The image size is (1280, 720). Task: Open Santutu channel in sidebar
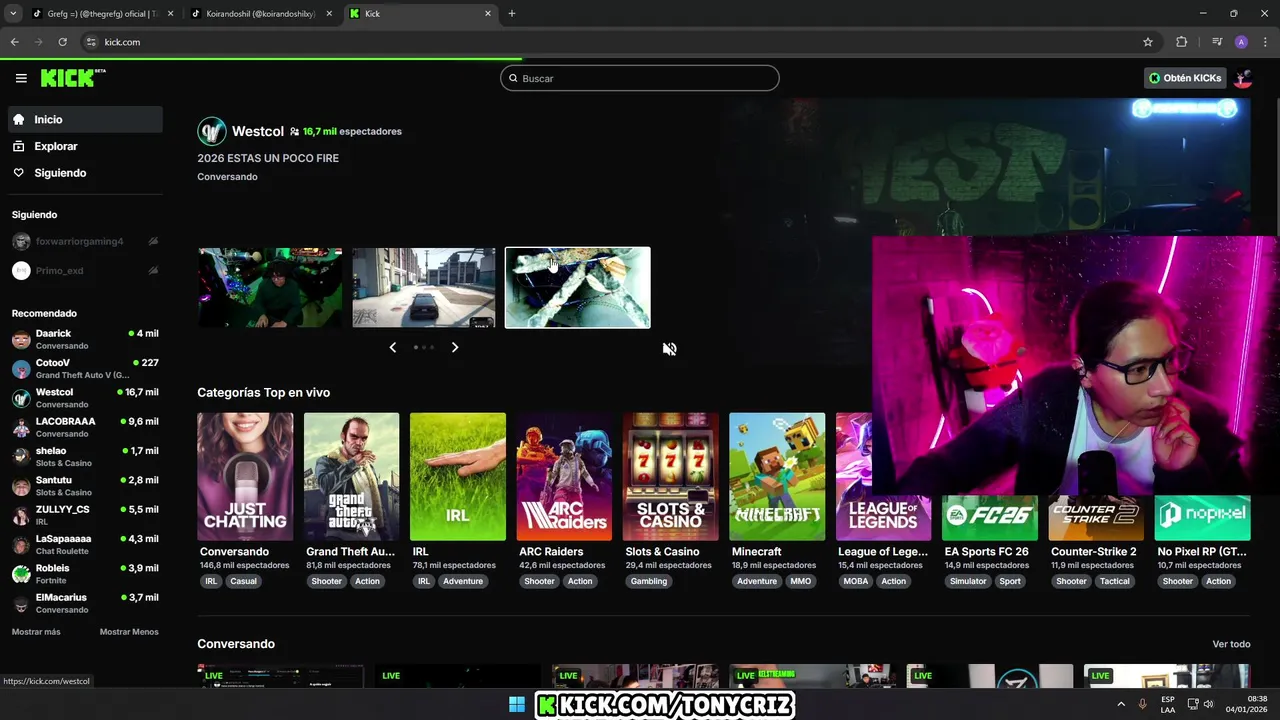(85, 486)
